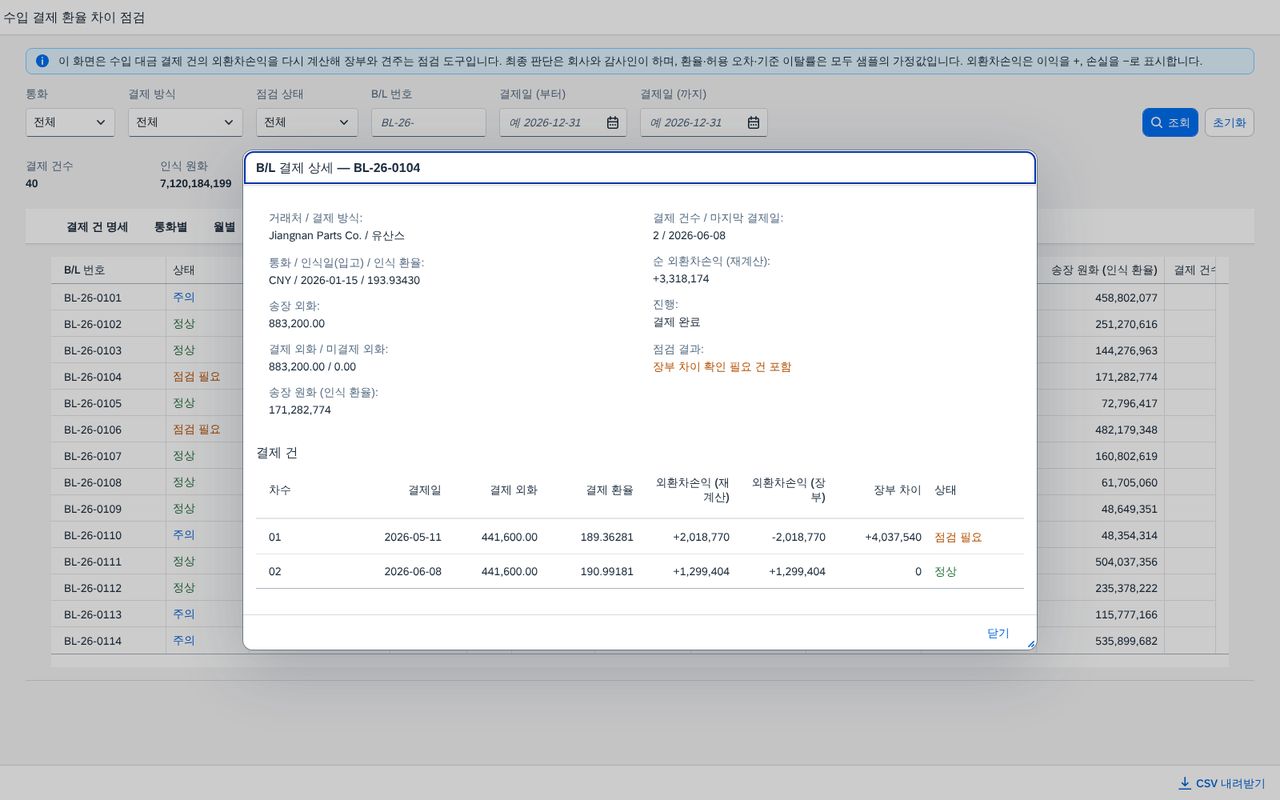Select row BL-26-0102
This screenshot has height=800, width=1280.
tap(633, 324)
